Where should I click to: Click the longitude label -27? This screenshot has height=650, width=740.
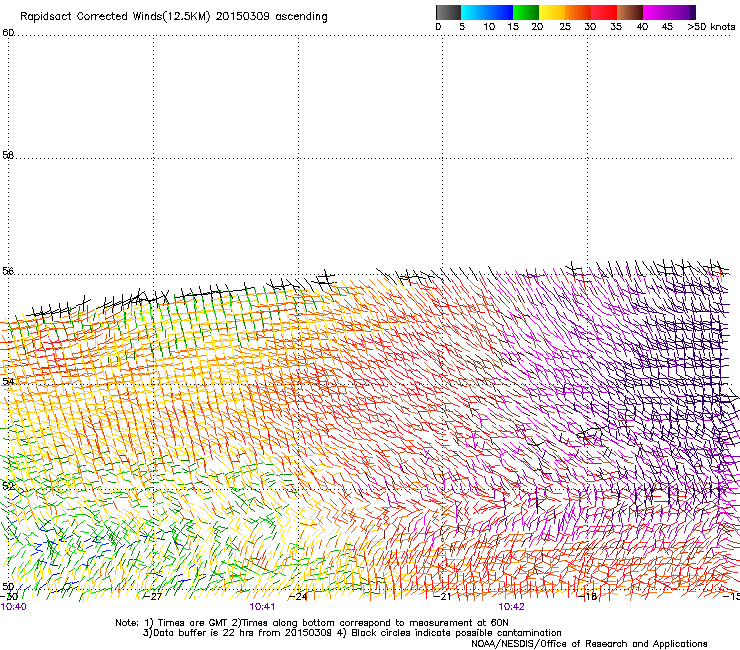coord(153,596)
